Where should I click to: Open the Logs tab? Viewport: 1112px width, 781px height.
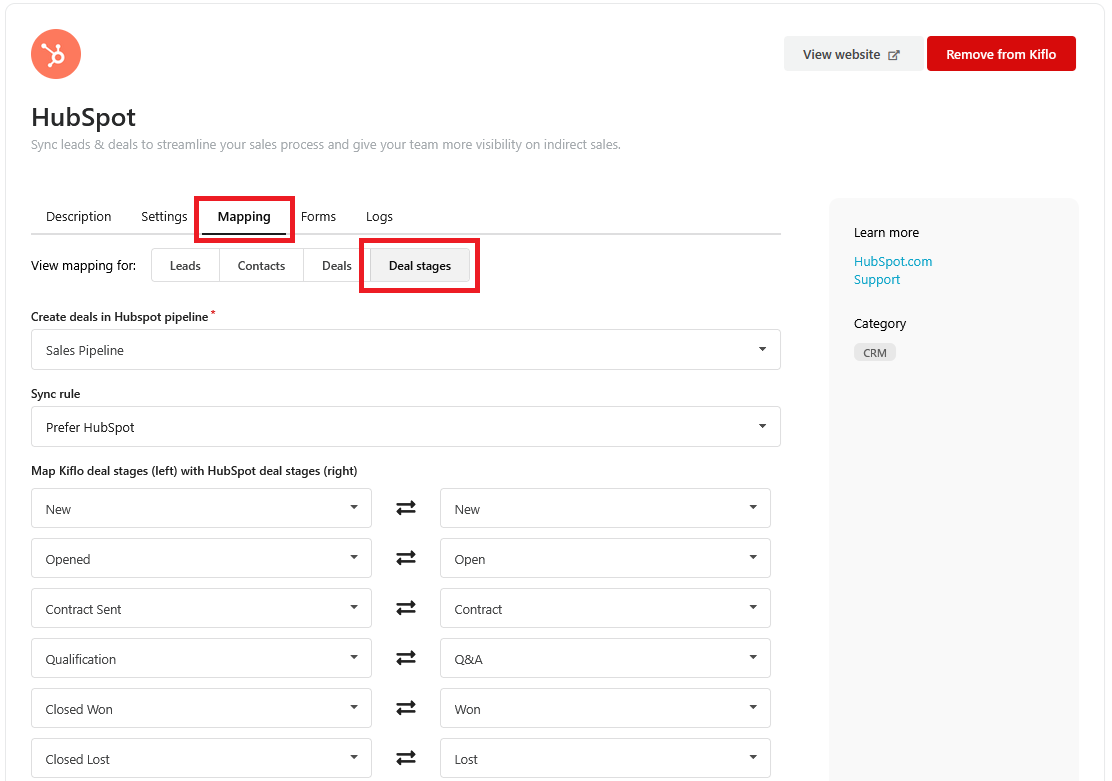[379, 216]
